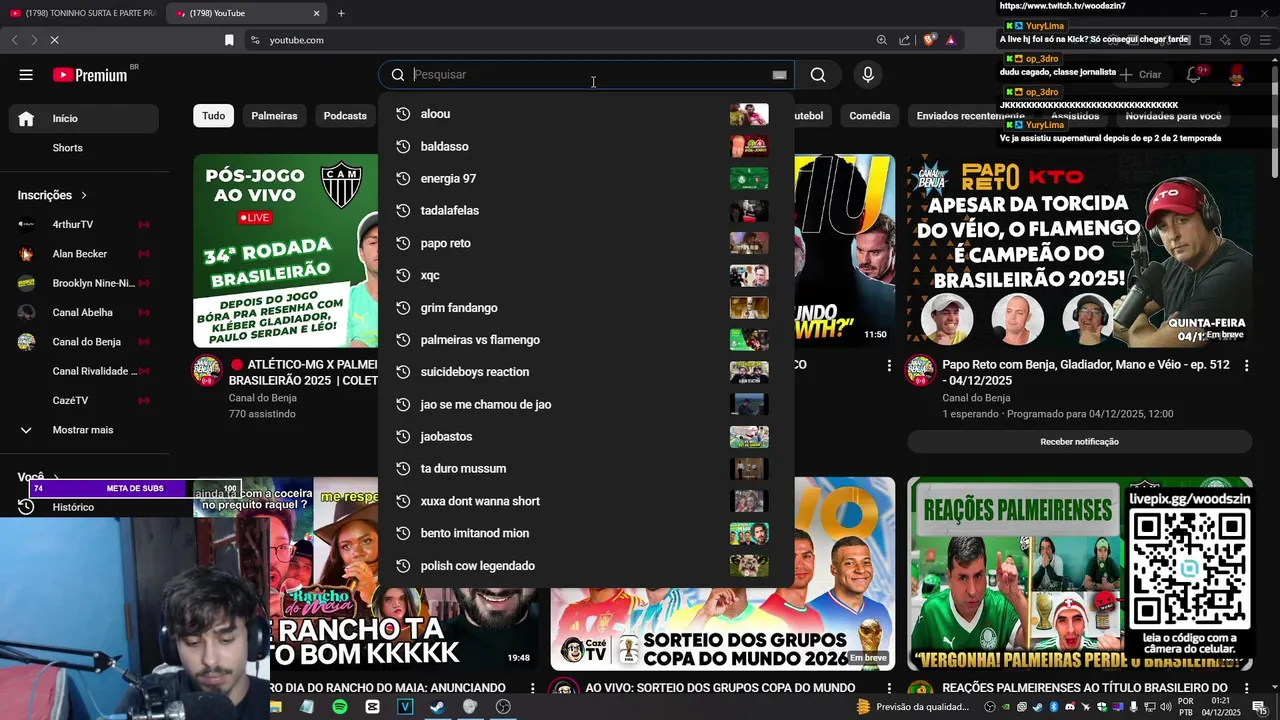1280x720 pixels.
Task: Select 'baldasso' search suggestion
Action: tap(586, 147)
